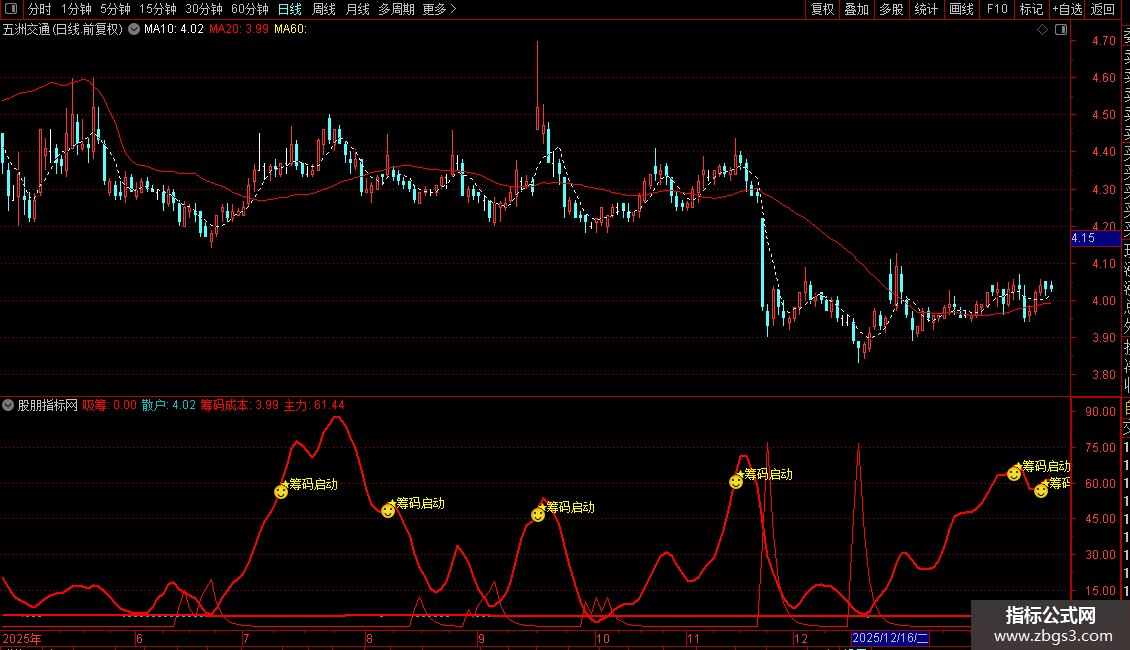The image size is (1130, 650).
Task: Click the 标记 mark button
Action: pos(1031,9)
